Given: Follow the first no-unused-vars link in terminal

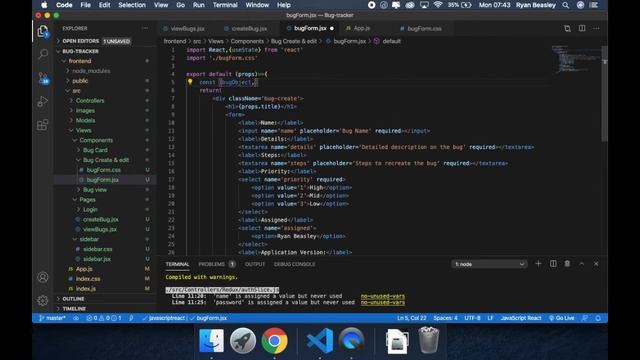Looking at the screenshot, I should tap(383, 296).
